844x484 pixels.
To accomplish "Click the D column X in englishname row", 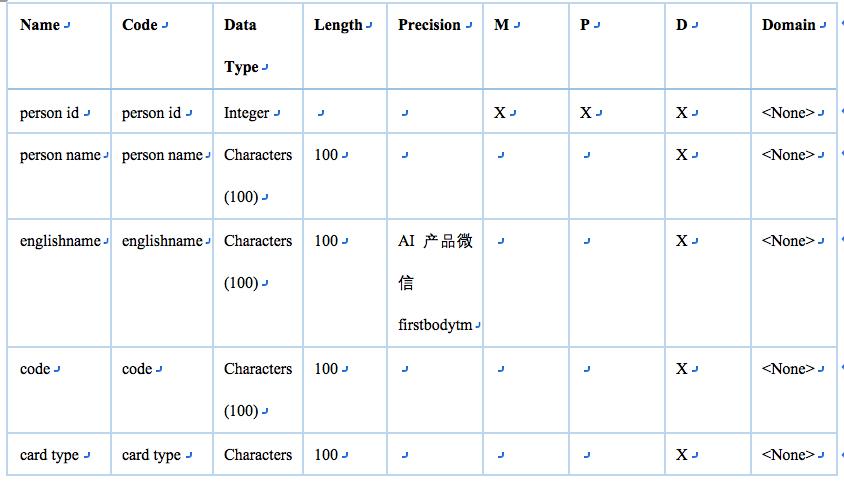I will [681, 241].
